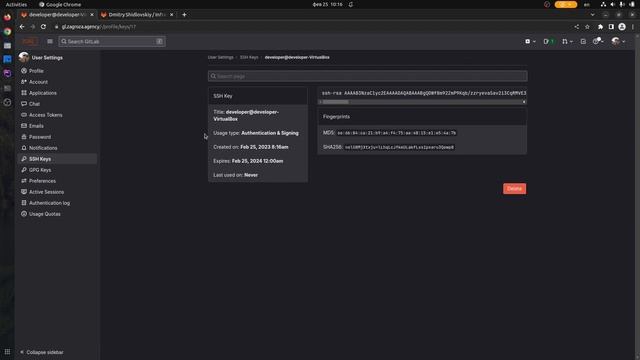The height and width of the screenshot is (360, 640).
Task: Click the address bar URL
Action: (x=99, y=27)
